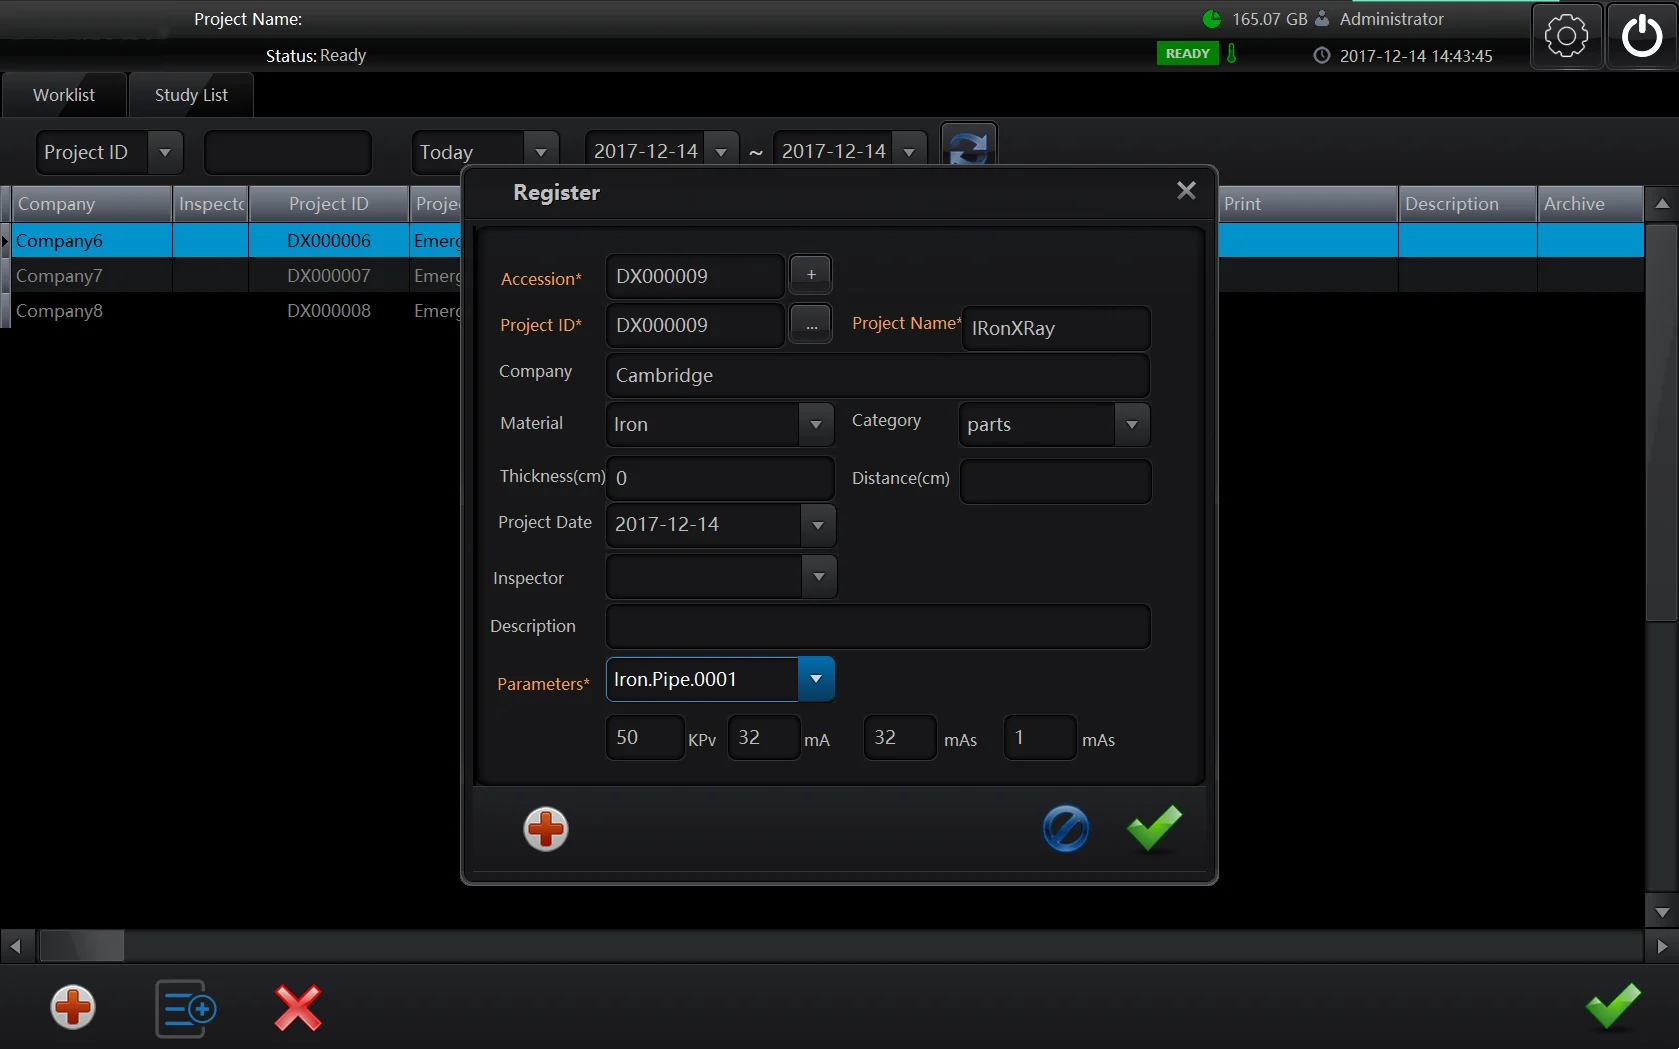Click the ellipsis button beside Project ID

(811, 325)
